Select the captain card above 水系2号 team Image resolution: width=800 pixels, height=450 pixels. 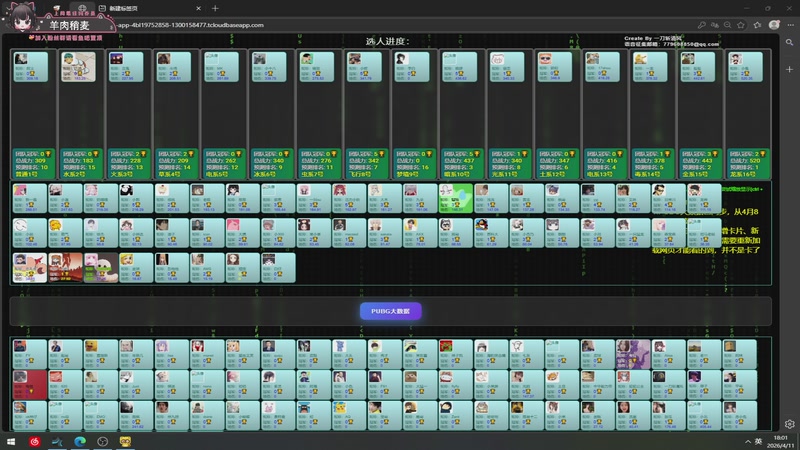pyautogui.click(x=78, y=66)
